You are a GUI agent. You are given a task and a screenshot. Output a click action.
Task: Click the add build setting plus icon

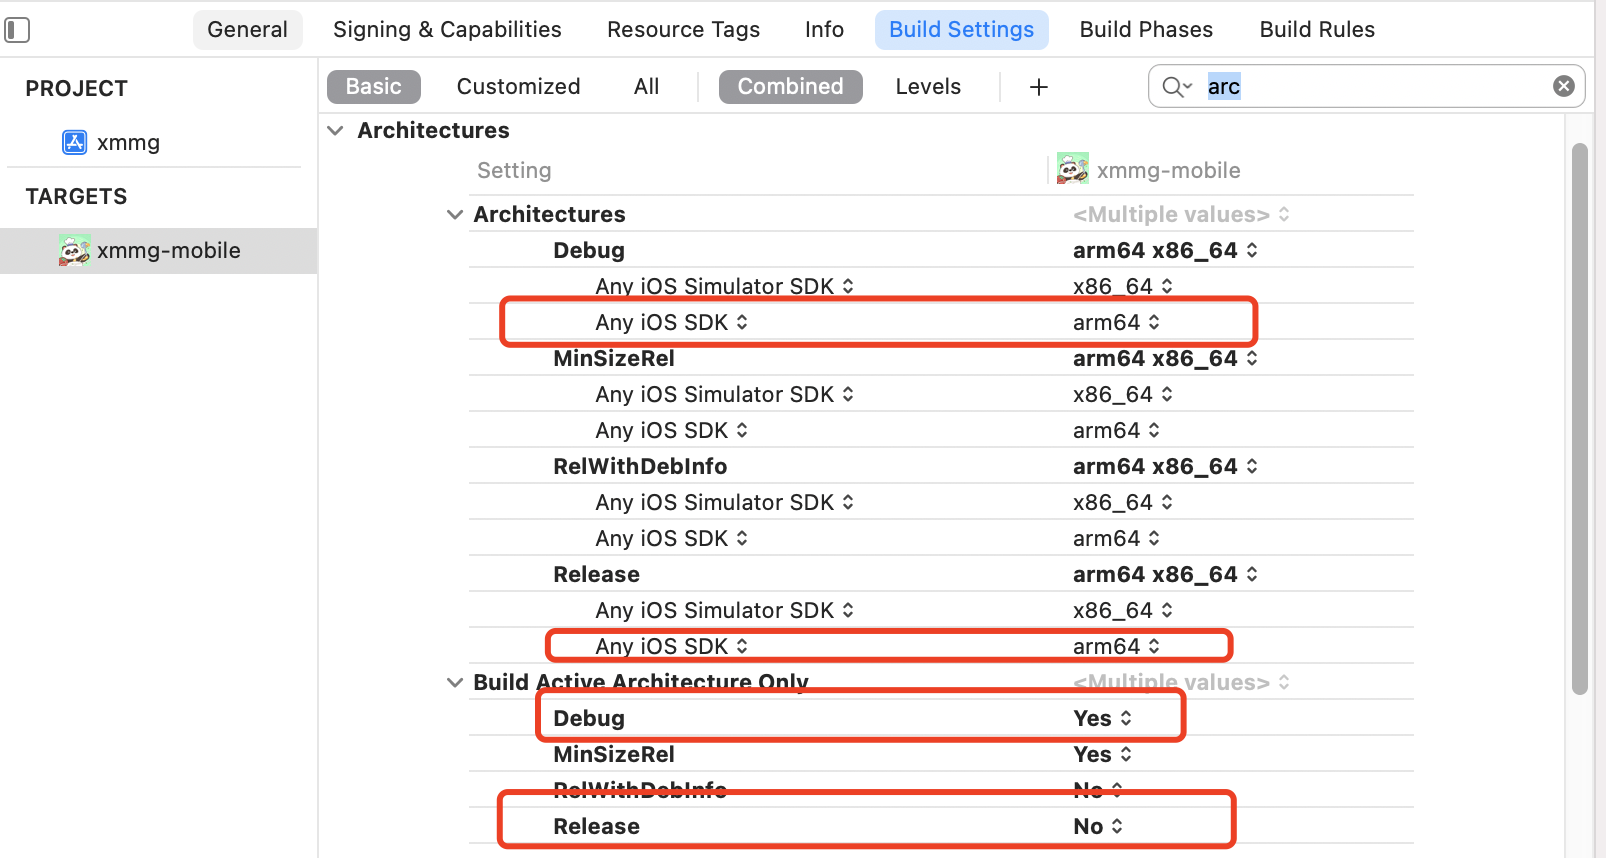[x=1039, y=87]
